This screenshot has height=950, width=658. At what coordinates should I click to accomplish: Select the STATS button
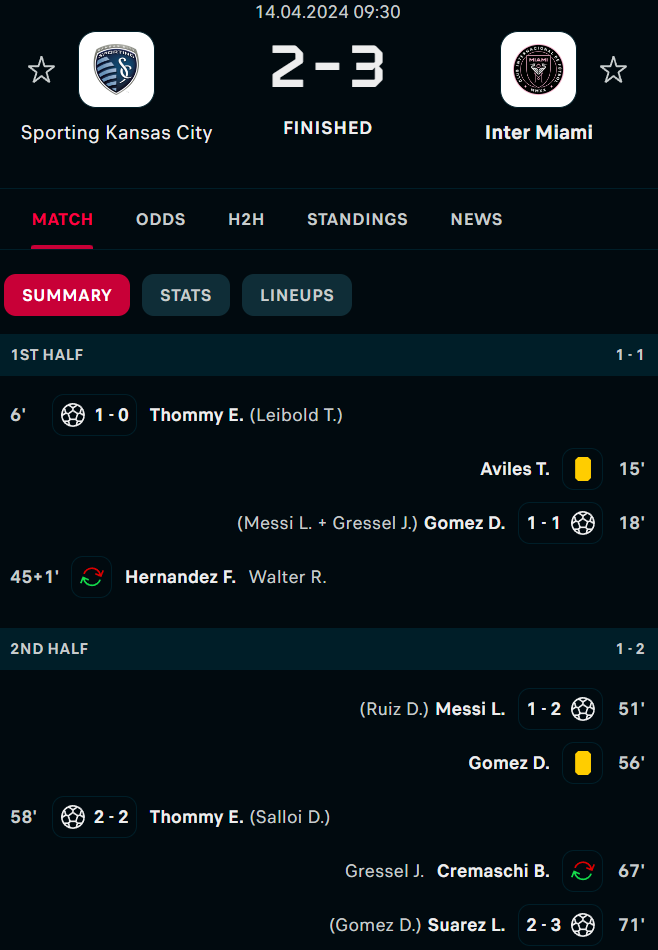(186, 295)
